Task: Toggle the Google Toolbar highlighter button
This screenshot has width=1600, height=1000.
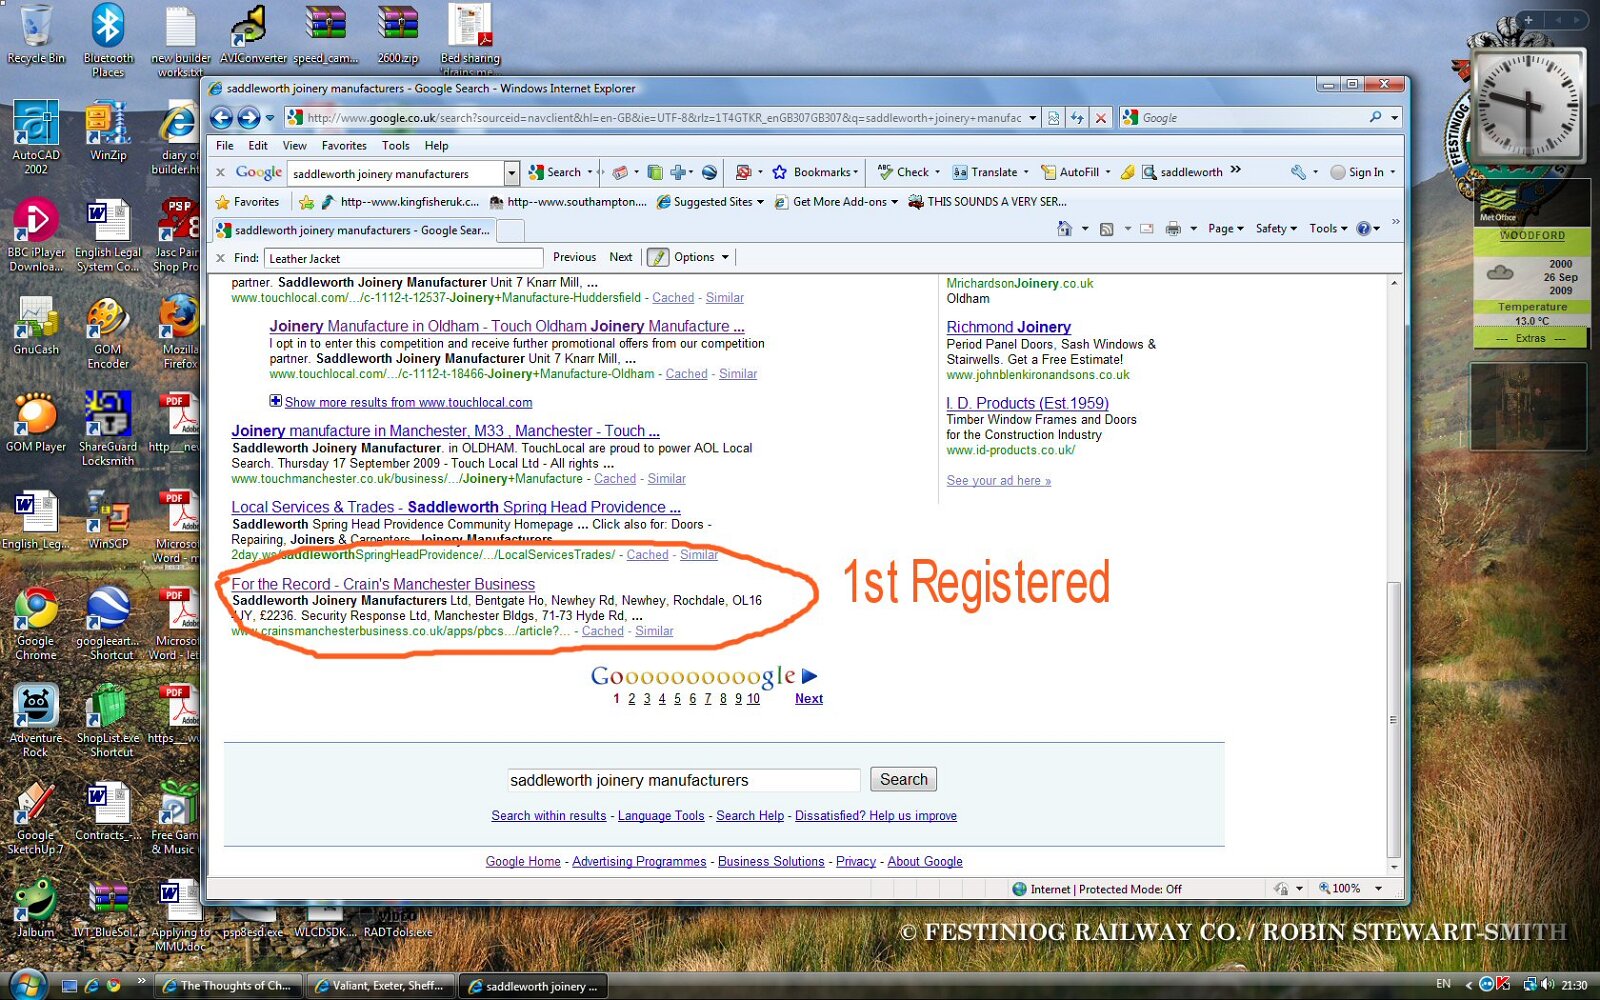Action: click(x=1127, y=172)
